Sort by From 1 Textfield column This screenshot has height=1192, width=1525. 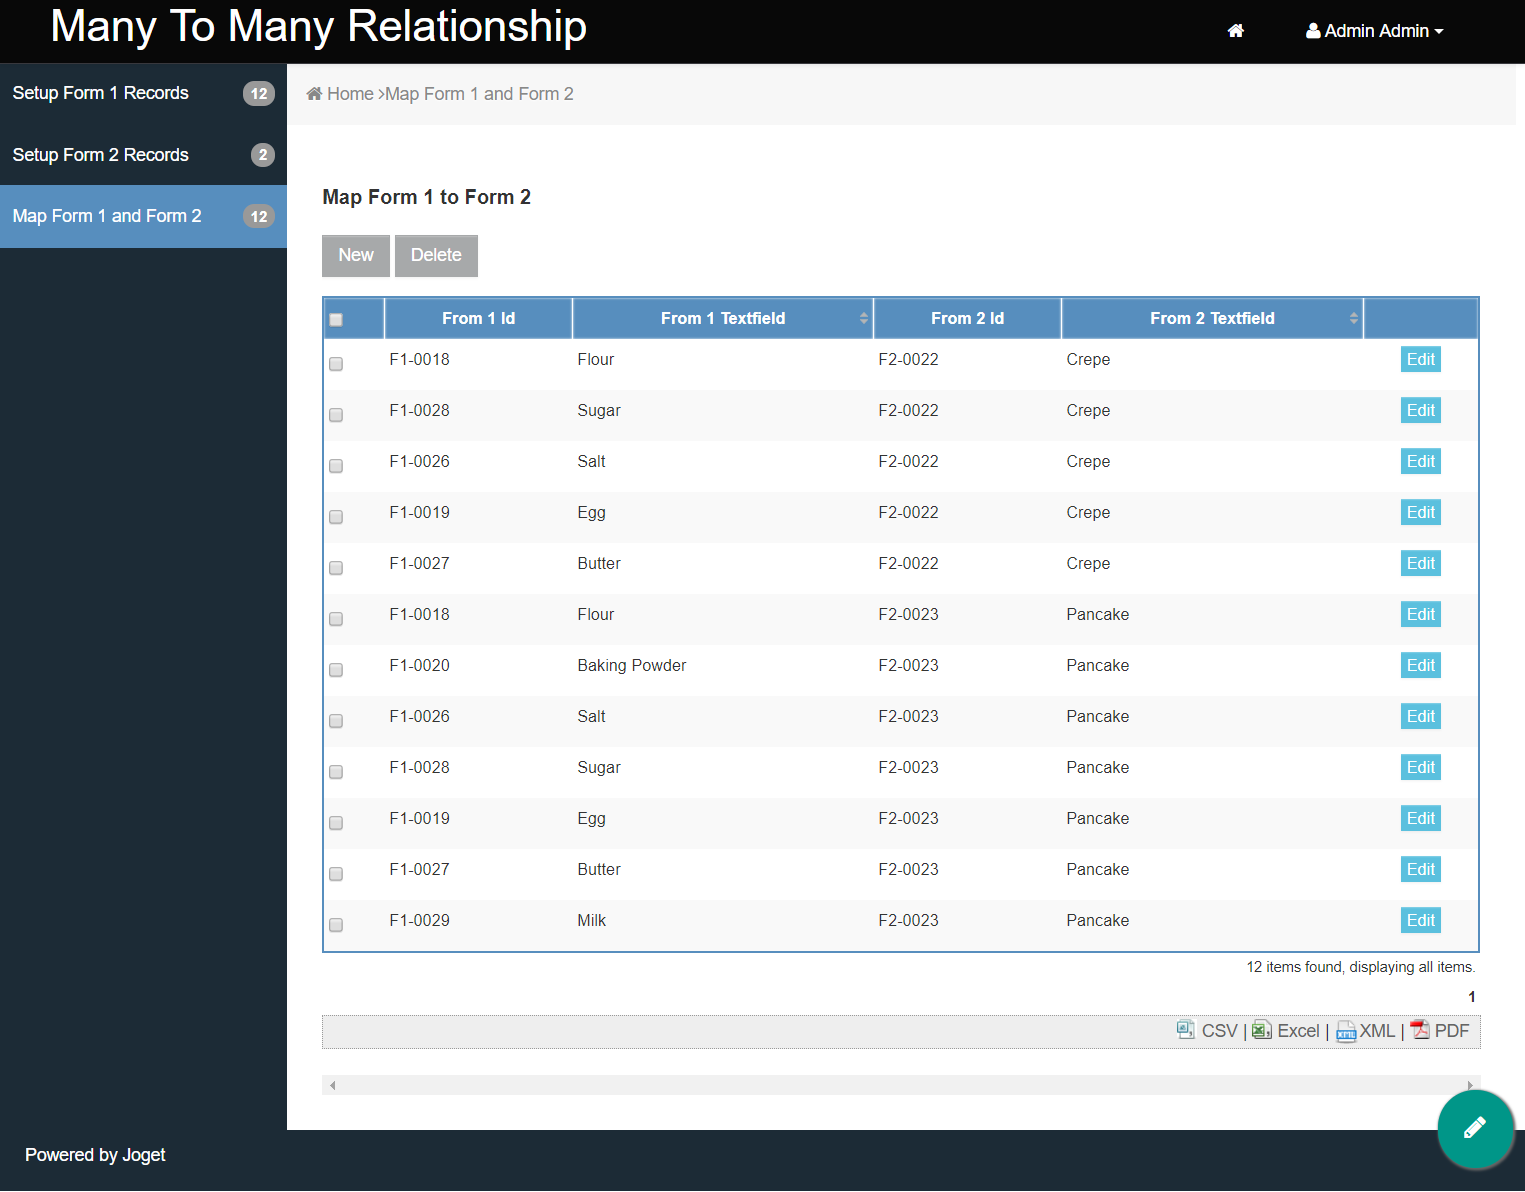(x=723, y=318)
